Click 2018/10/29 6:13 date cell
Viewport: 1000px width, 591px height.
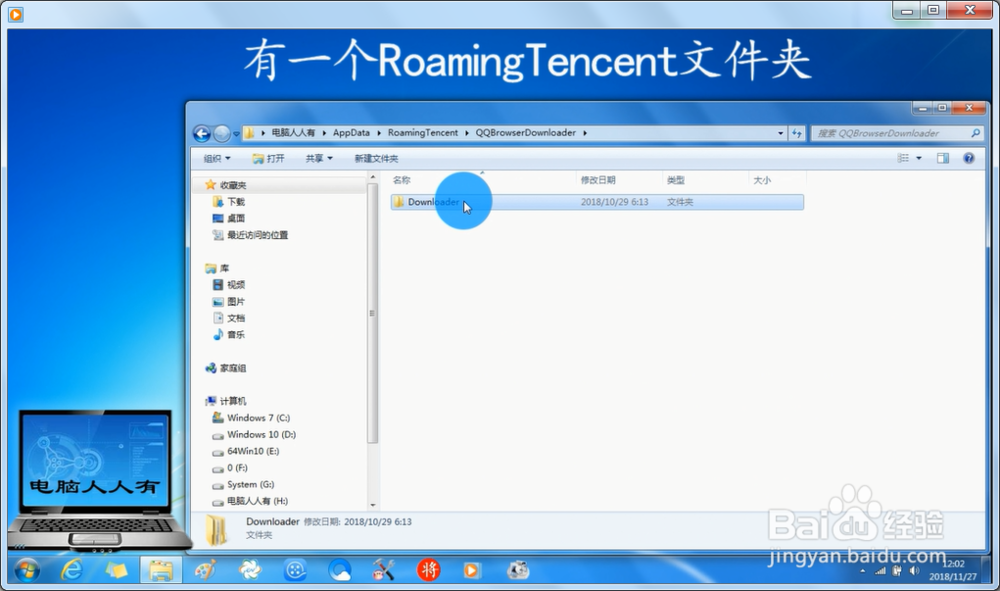pyautogui.click(x=614, y=202)
